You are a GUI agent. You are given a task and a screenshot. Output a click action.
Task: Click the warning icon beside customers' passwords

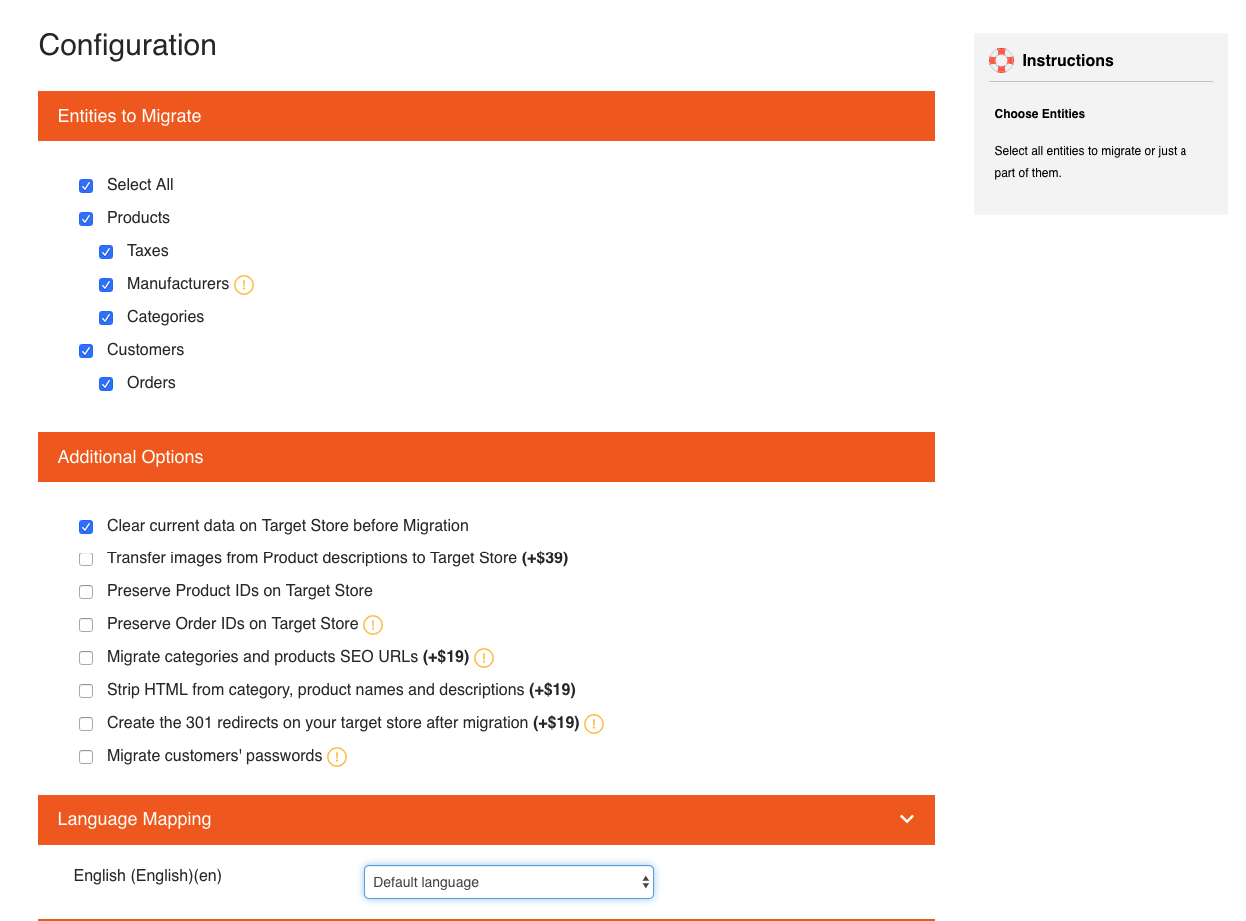tap(337, 757)
